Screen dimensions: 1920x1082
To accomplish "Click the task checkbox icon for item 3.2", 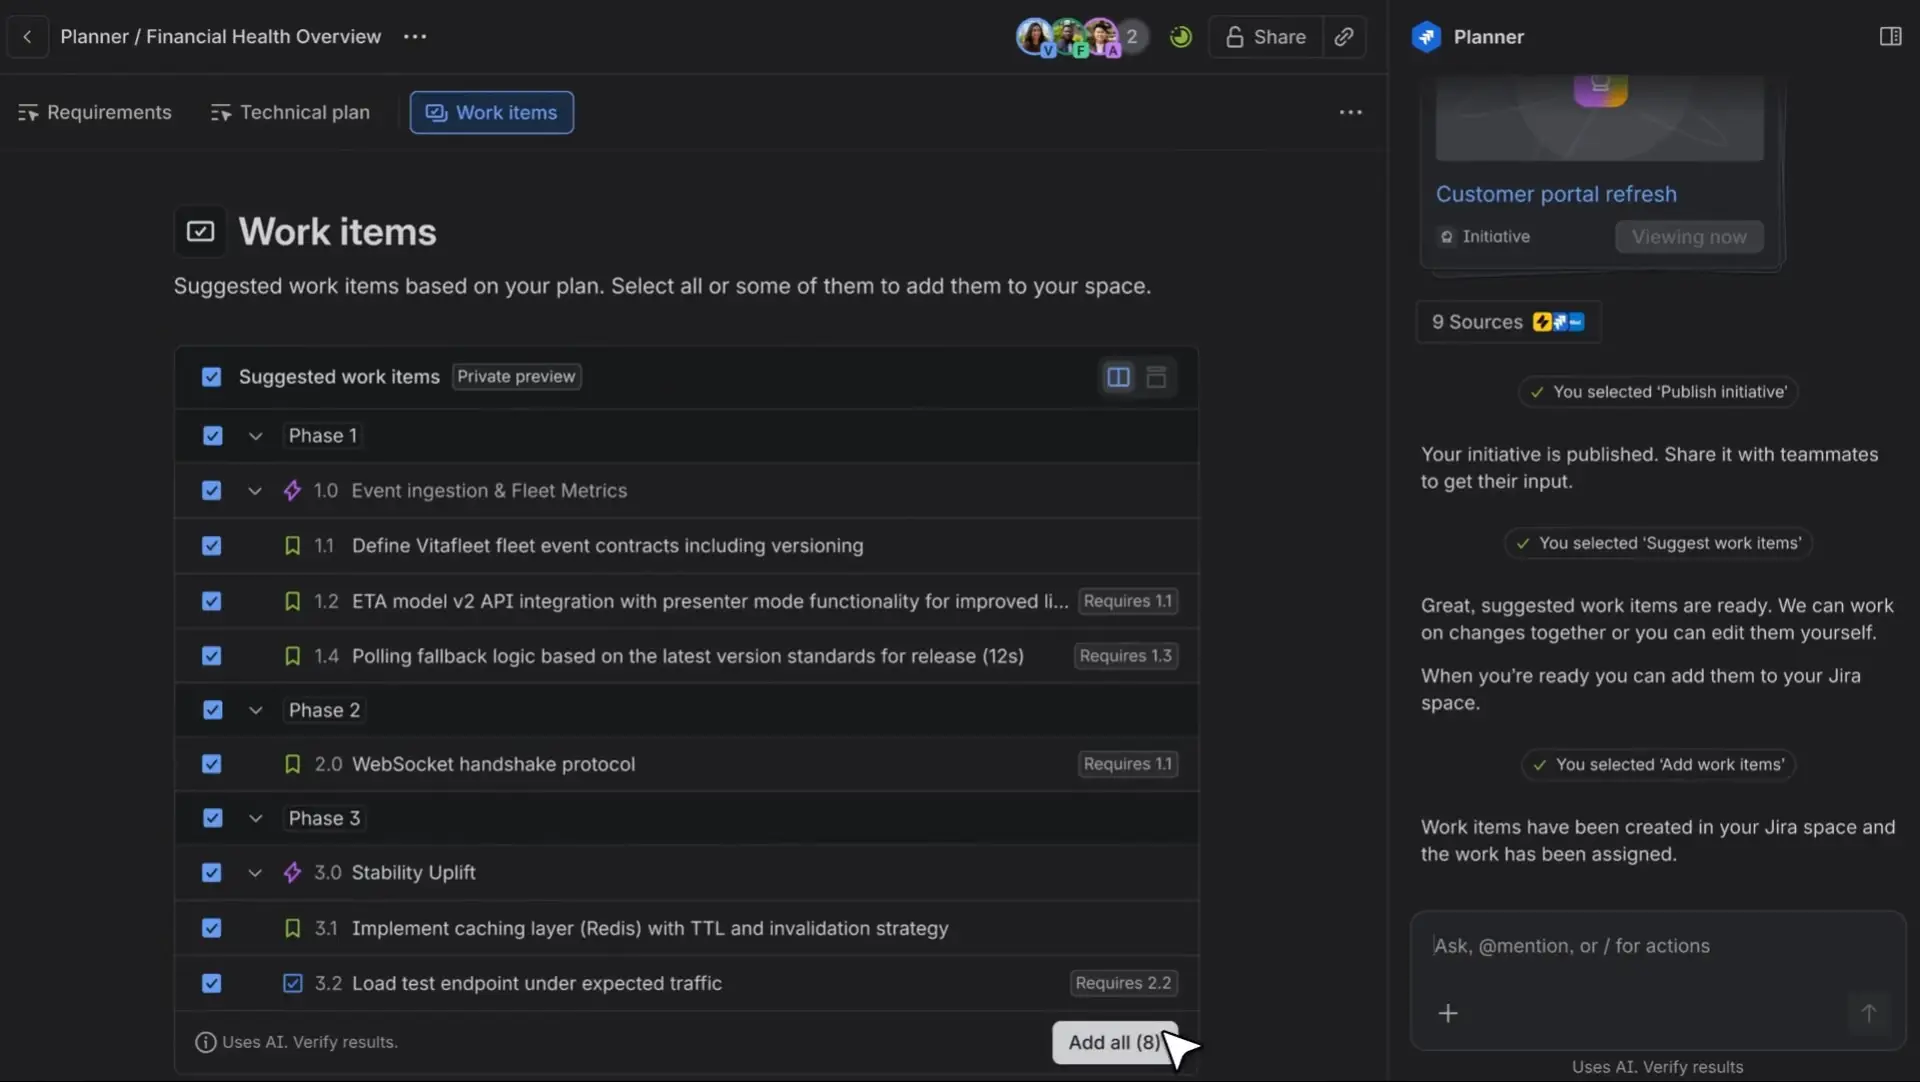I will [292, 983].
